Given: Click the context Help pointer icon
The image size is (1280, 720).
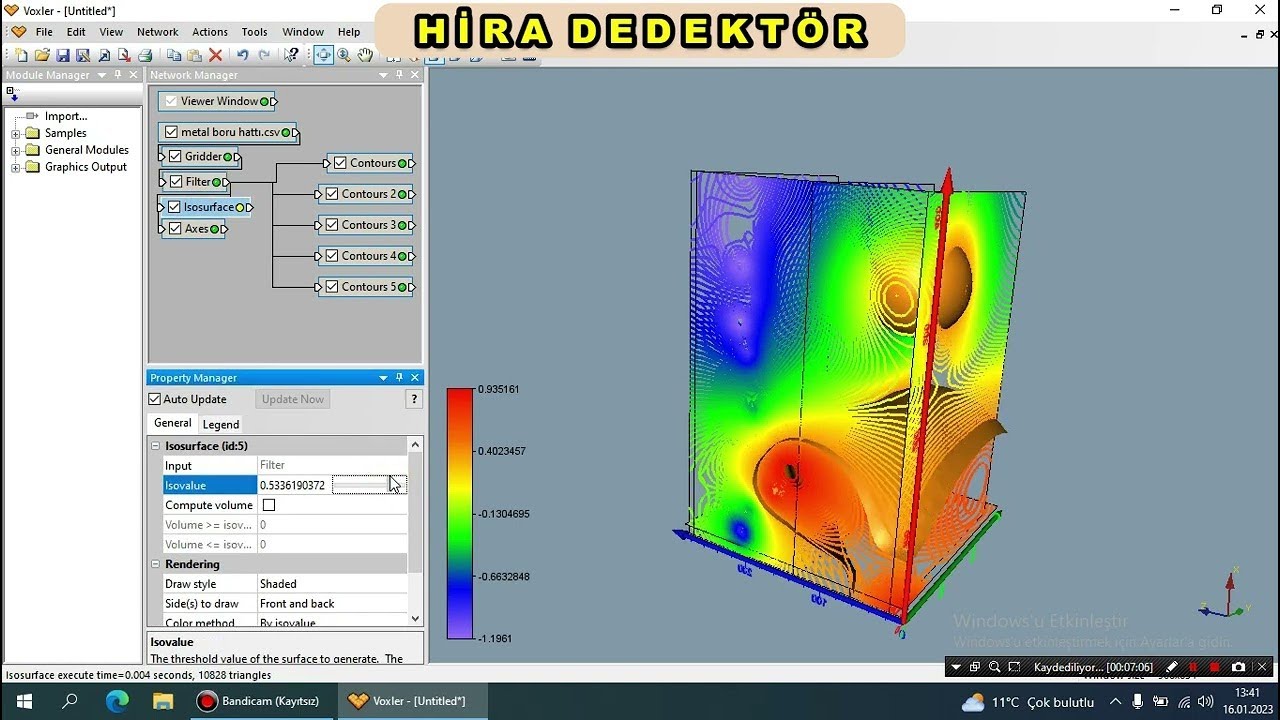Looking at the screenshot, I should pos(291,55).
